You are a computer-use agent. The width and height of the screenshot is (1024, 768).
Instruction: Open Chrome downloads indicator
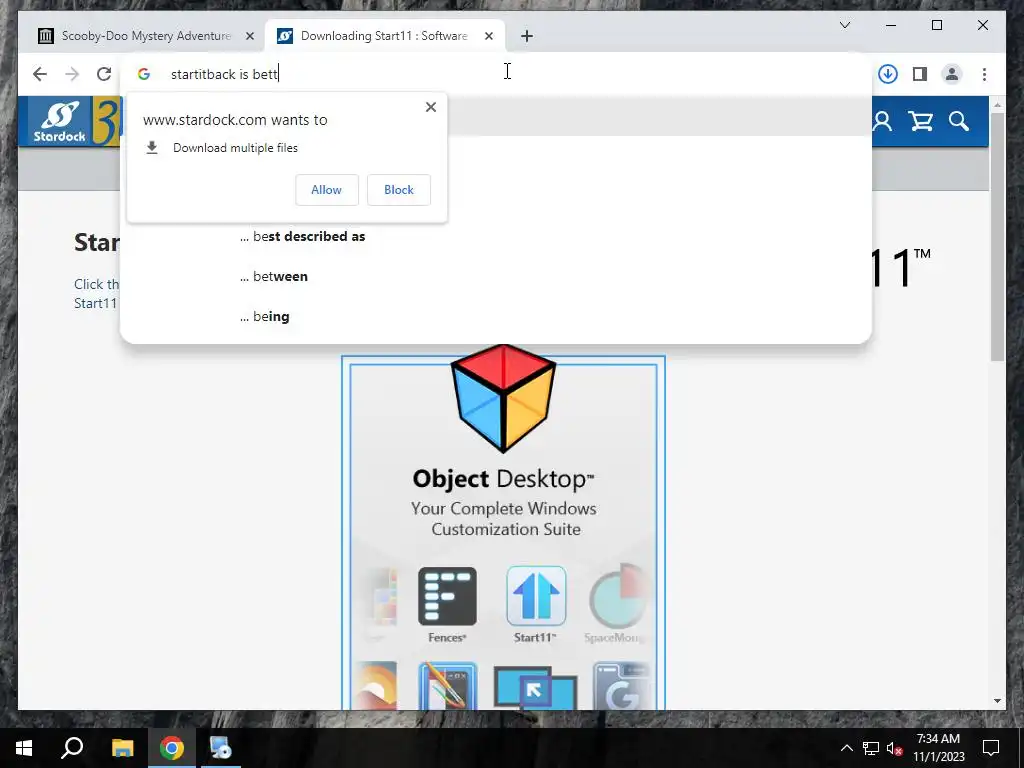pyautogui.click(x=888, y=74)
